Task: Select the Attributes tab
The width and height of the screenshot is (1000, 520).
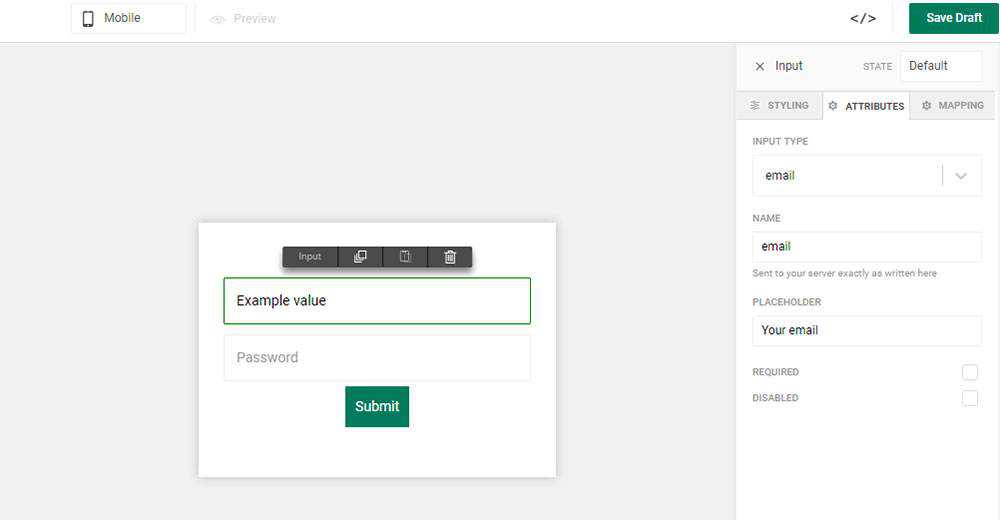Action: click(x=866, y=106)
